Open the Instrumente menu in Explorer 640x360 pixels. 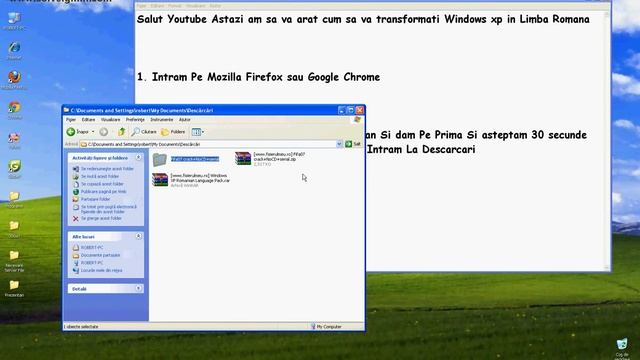(162, 120)
